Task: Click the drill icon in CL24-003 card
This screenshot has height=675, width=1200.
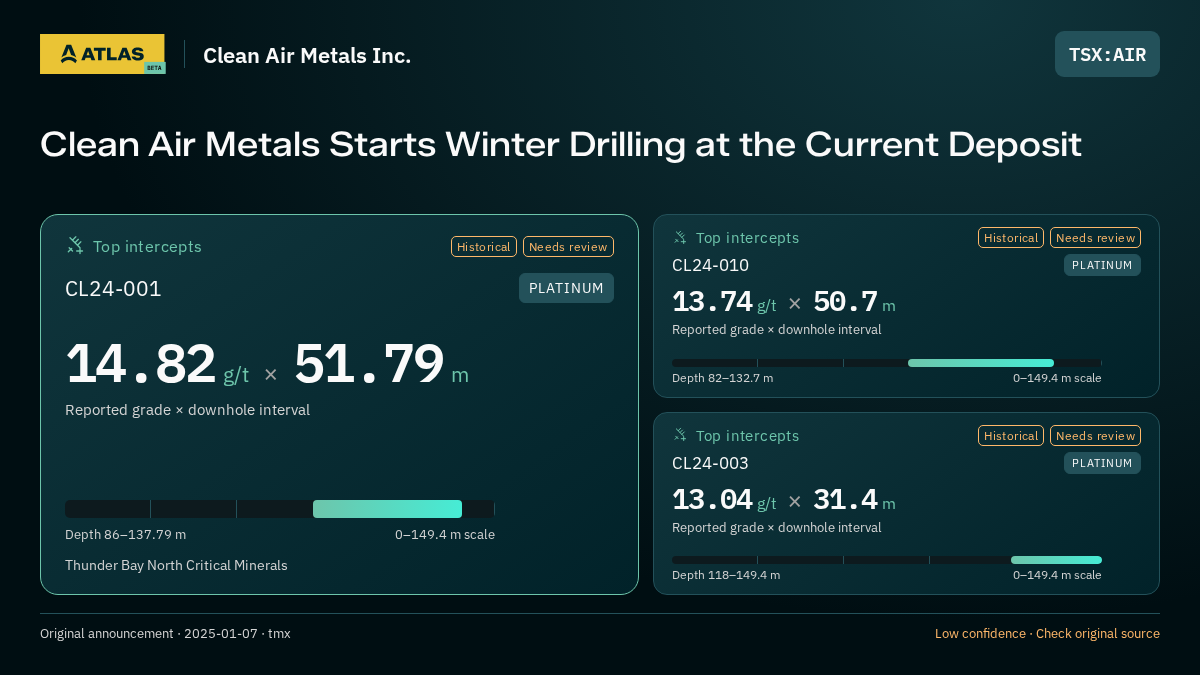Action: (680, 435)
